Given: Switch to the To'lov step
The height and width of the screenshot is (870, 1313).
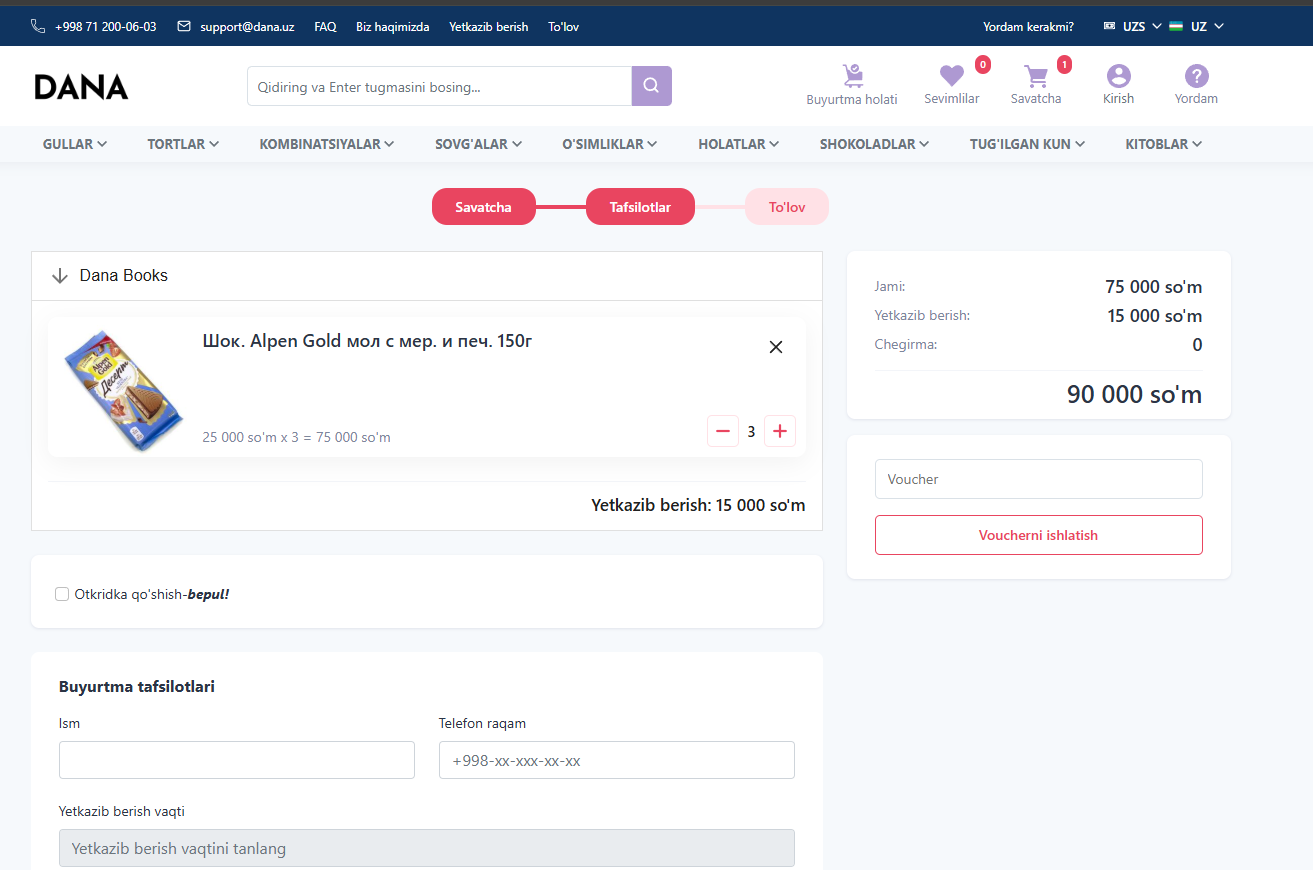Looking at the screenshot, I should tap(786, 207).
